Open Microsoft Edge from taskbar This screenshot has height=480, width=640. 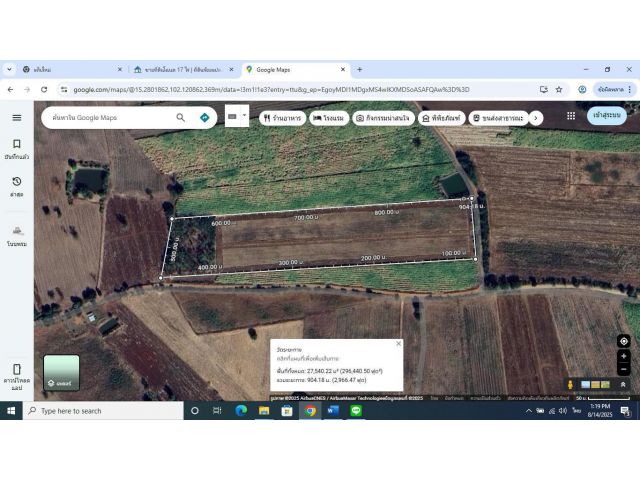tap(241, 411)
